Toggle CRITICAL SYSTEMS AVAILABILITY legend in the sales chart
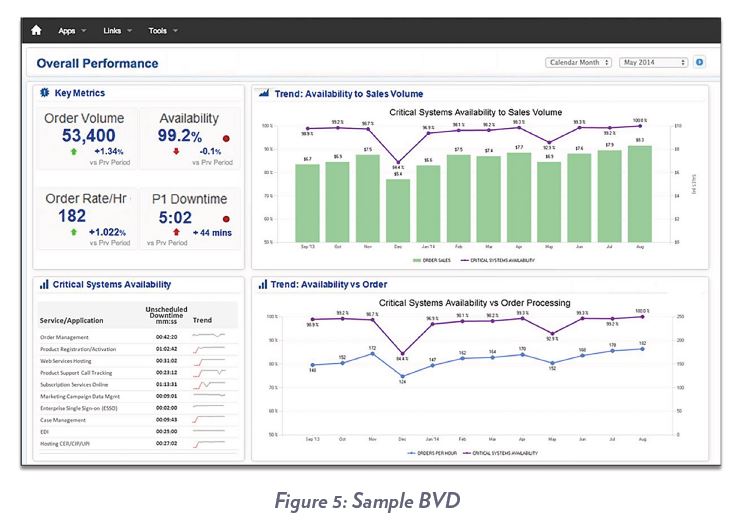The image size is (742, 523). point(497,260)
